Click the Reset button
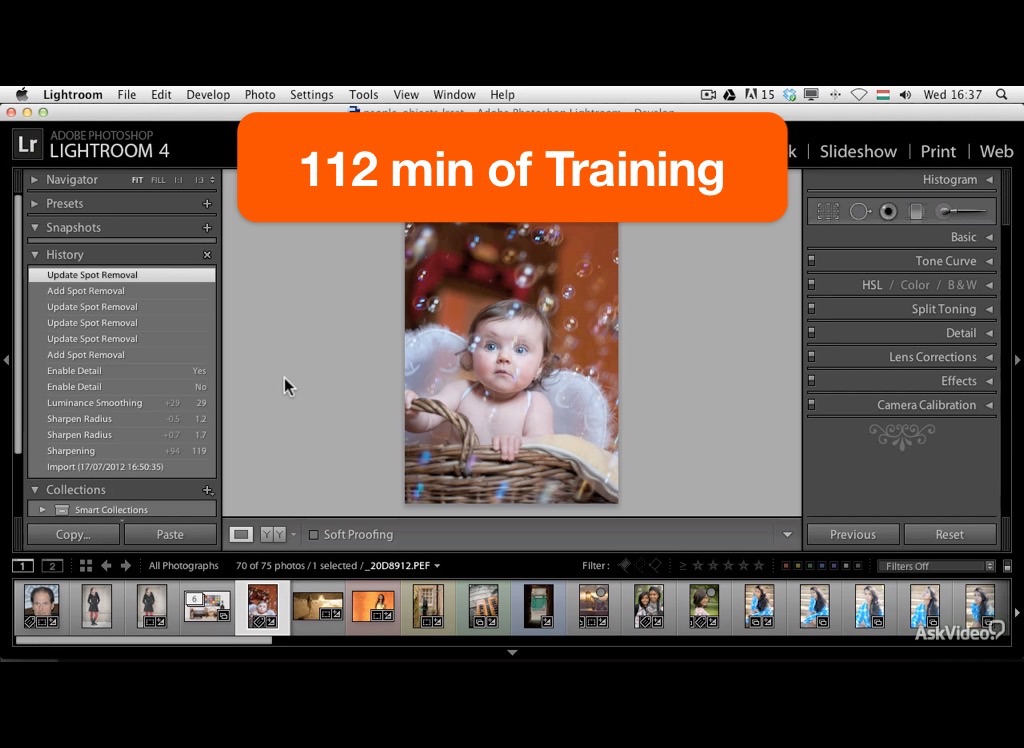 click(x=949, y=534)
